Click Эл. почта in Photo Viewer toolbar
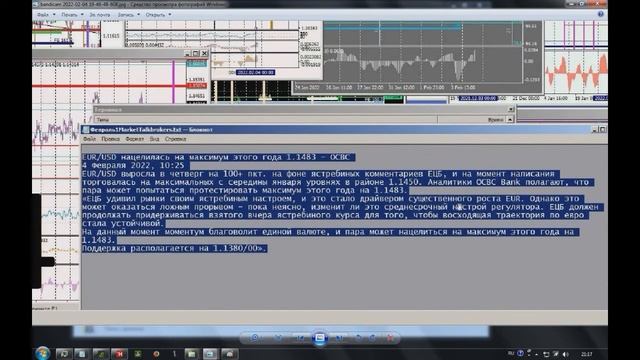Viewport: 640px width, 360px height. pos(100,14)
